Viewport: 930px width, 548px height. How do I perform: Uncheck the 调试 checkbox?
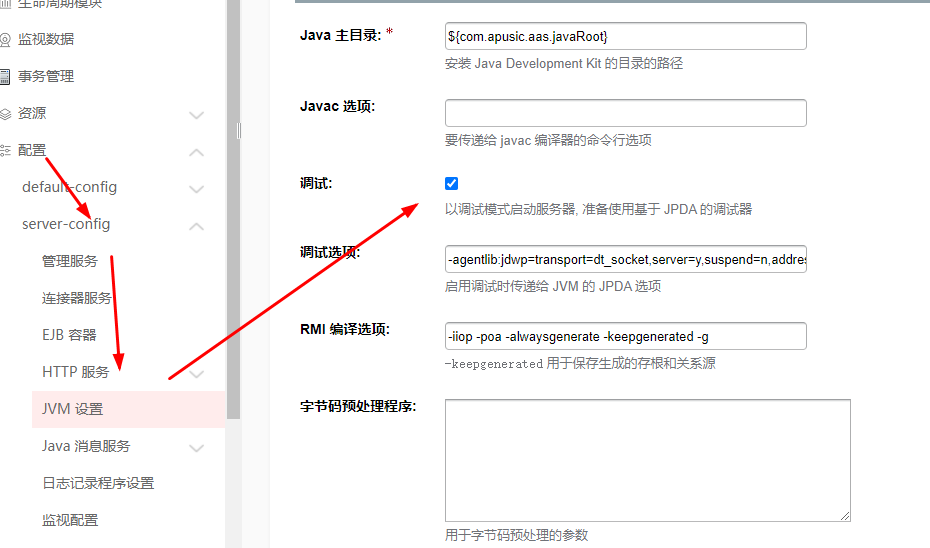[x=451, y=183]
